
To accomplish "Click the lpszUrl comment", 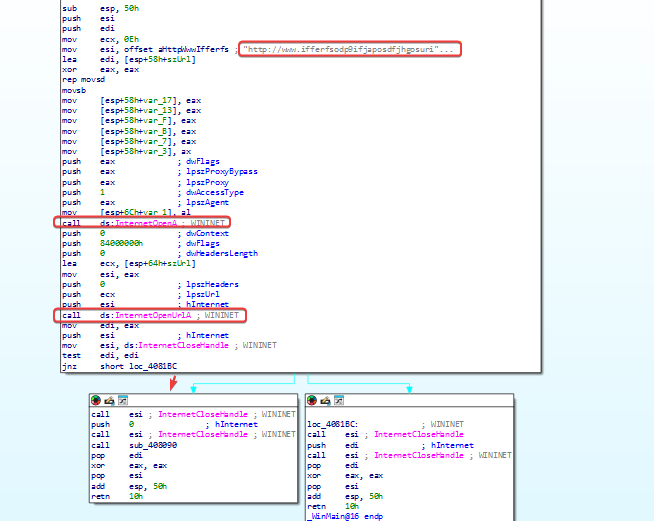I will 203,294.
